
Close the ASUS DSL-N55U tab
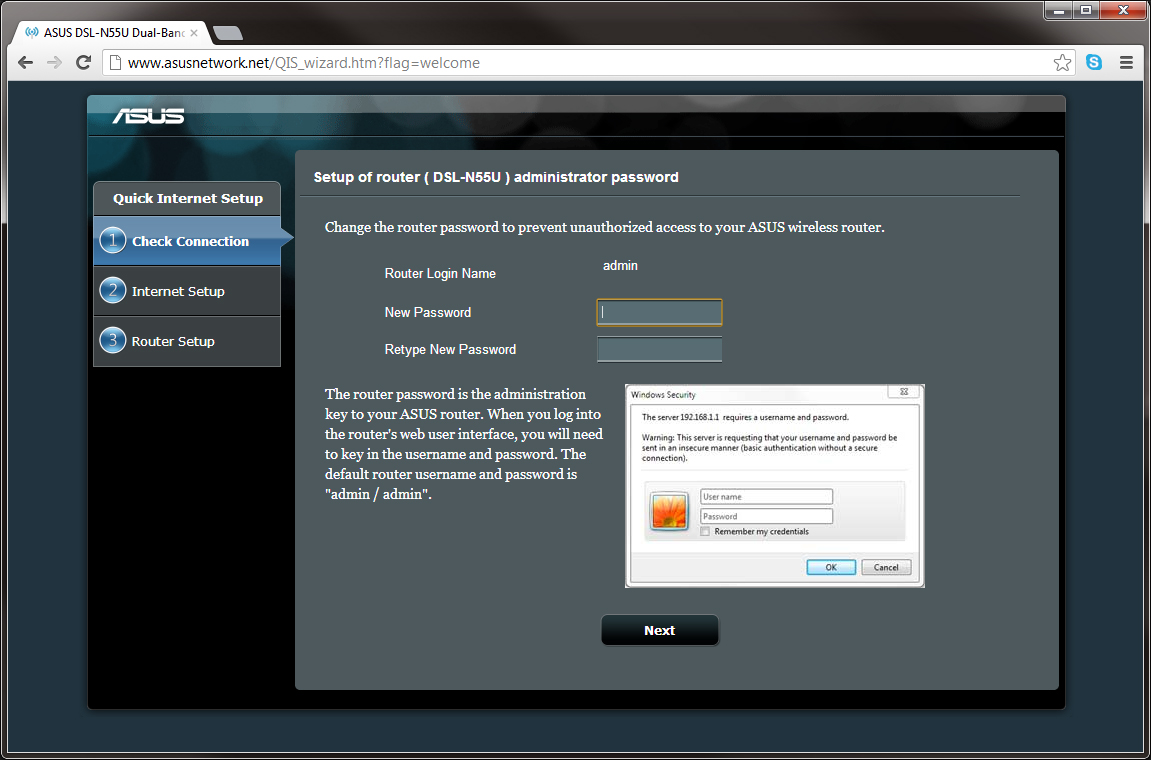[x=194, y=33]
